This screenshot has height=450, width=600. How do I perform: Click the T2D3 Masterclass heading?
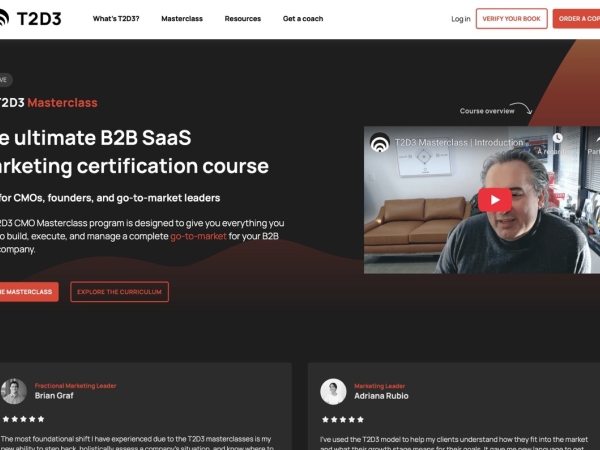49,103
